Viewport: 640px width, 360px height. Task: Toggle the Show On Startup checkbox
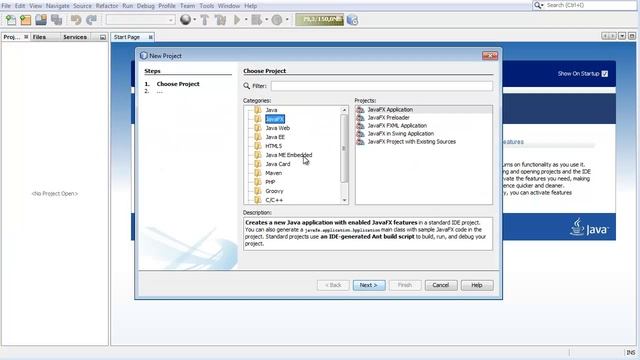tap(604, 73)
